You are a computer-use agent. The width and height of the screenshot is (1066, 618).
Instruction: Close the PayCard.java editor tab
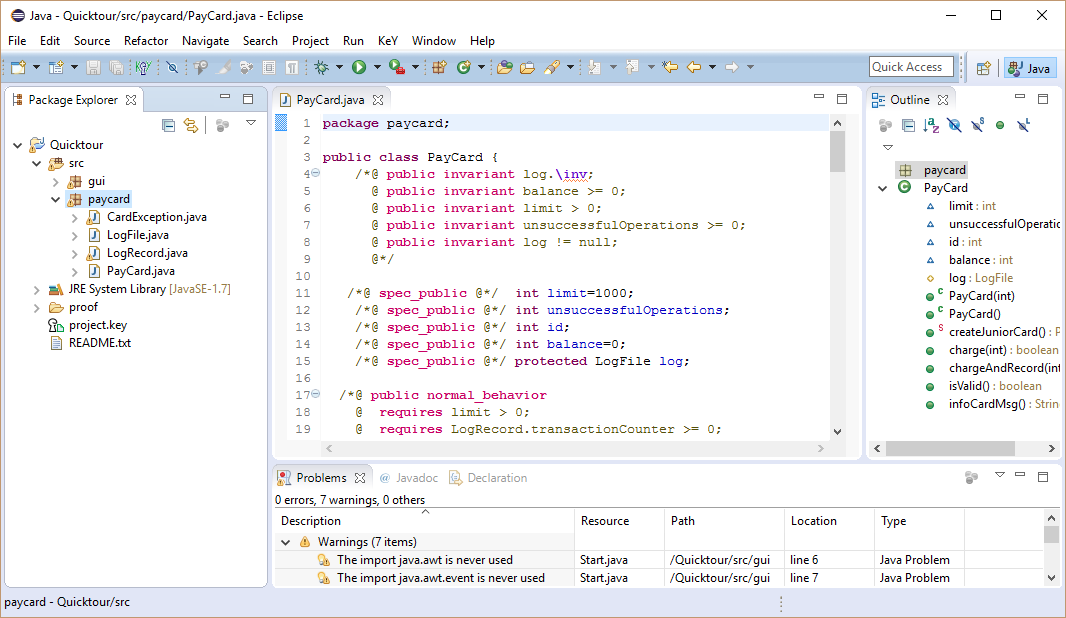coord(378,100)
